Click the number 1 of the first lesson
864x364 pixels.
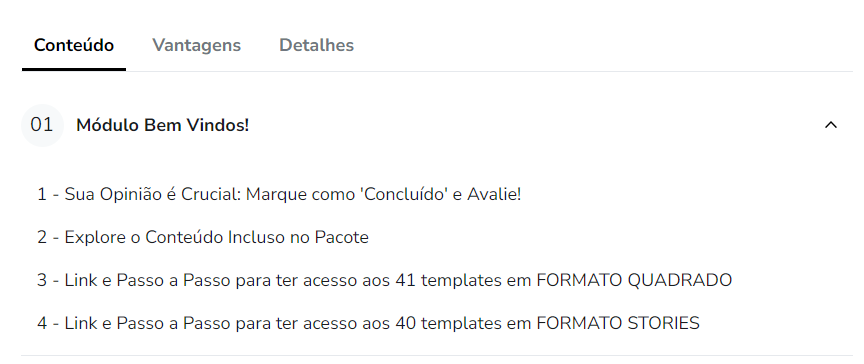tap(41, 194)
